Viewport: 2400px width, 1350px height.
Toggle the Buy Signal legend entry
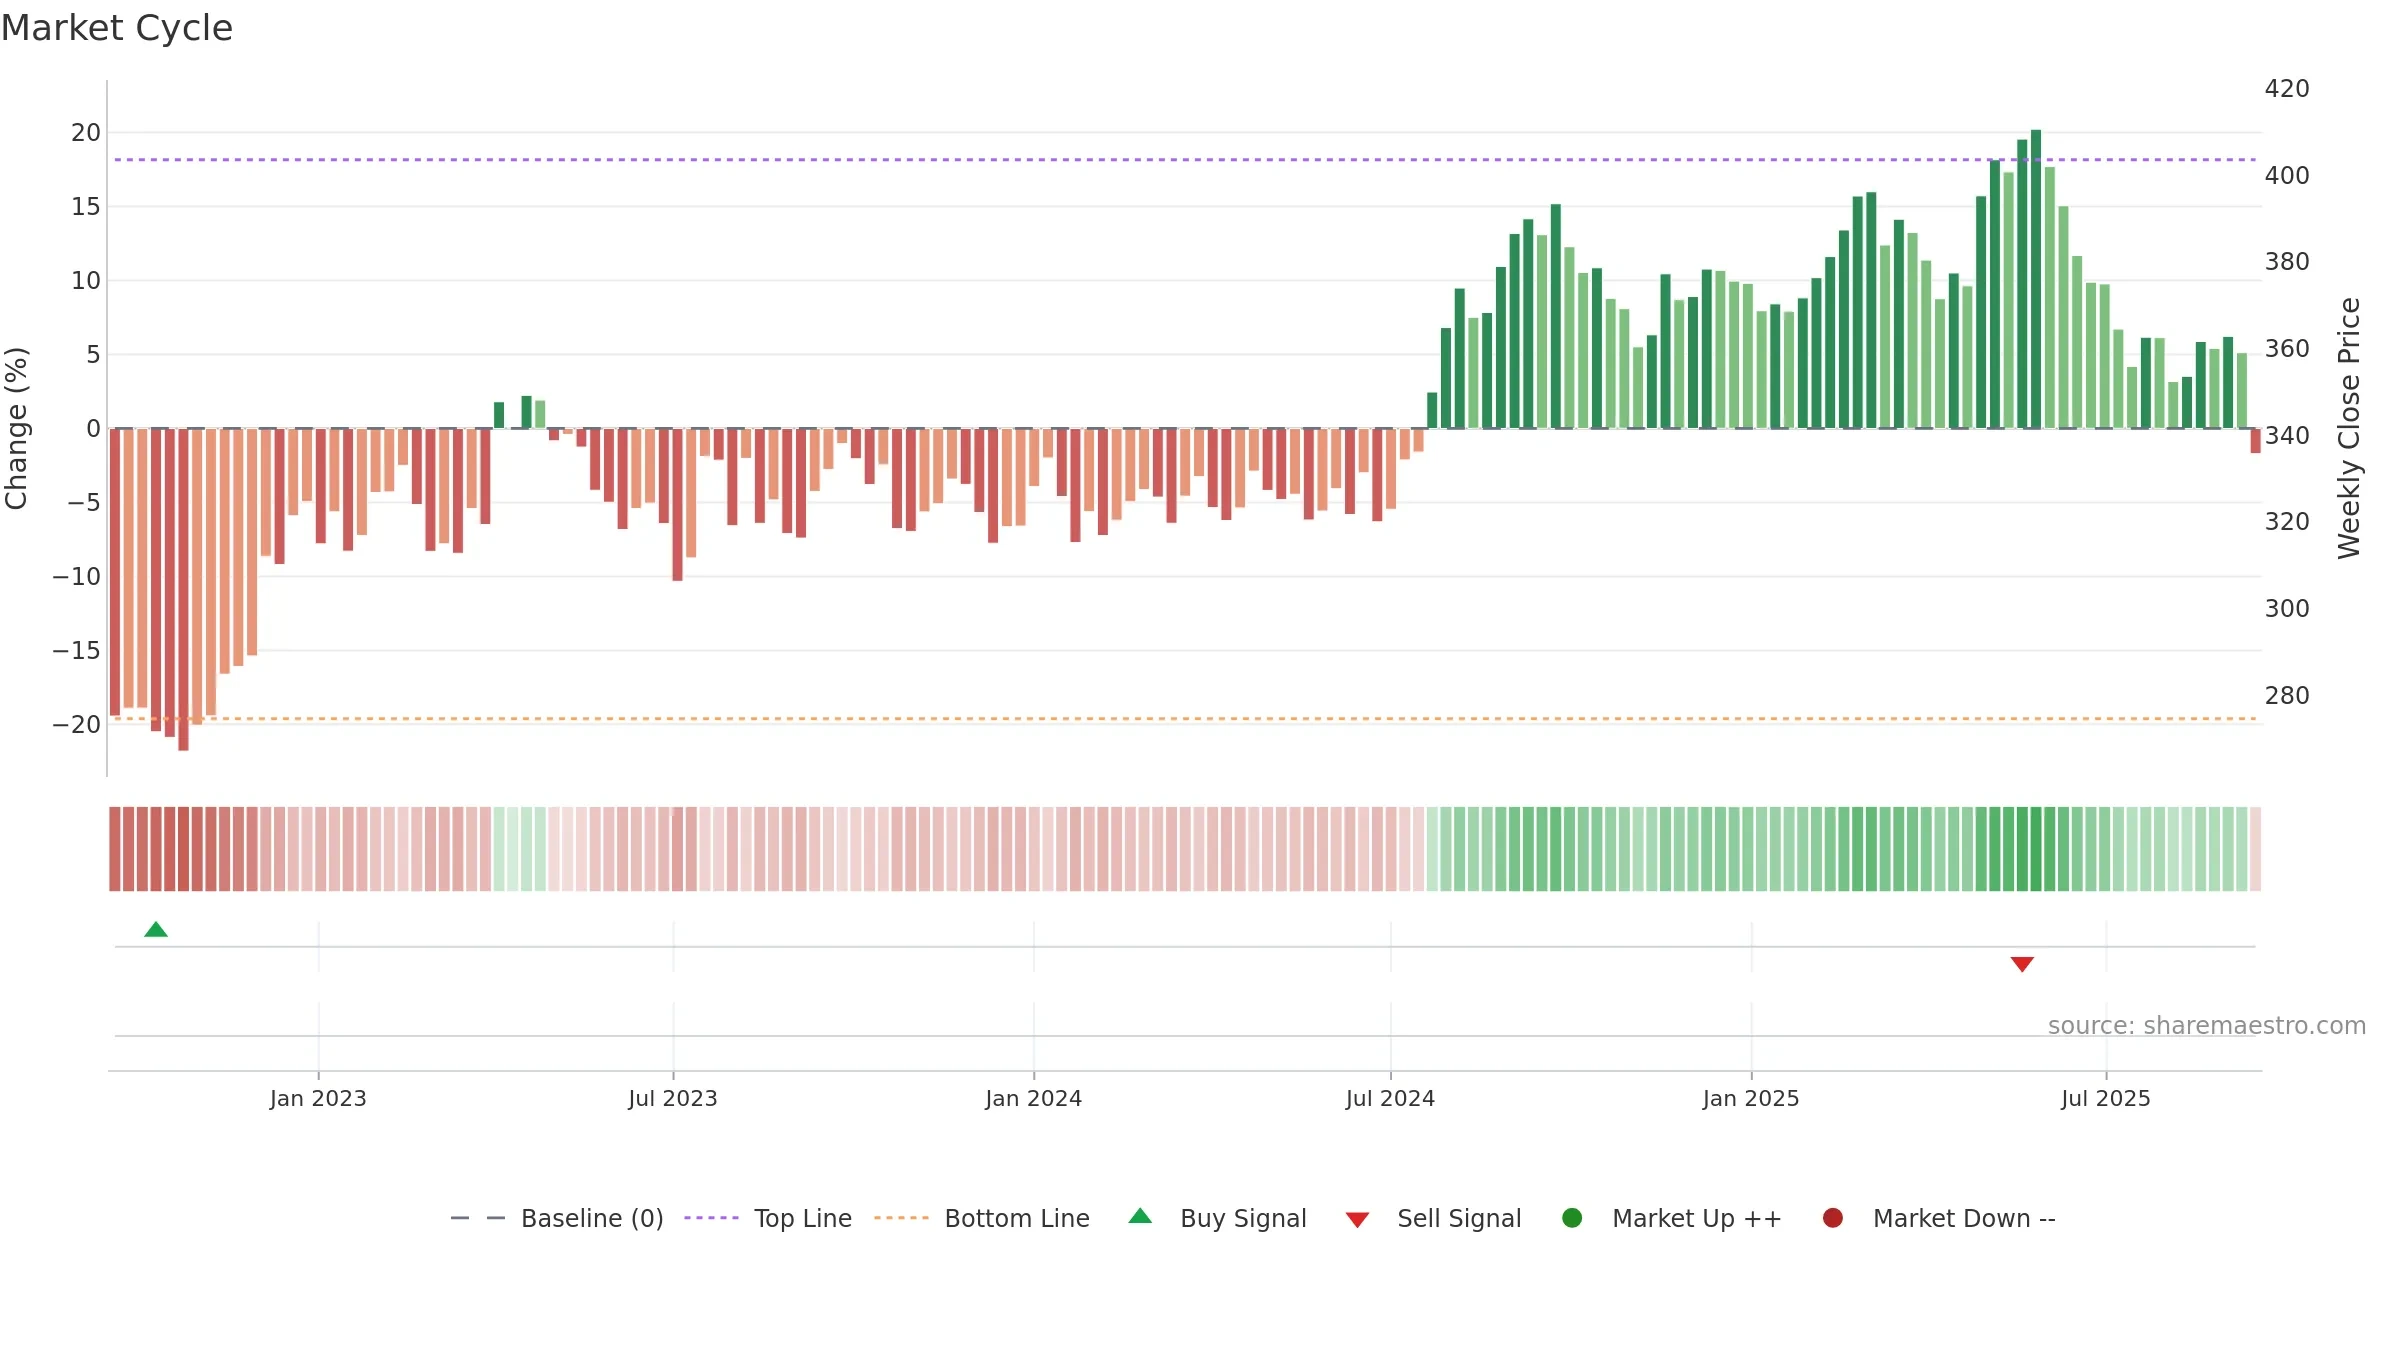[1217, 1218]
